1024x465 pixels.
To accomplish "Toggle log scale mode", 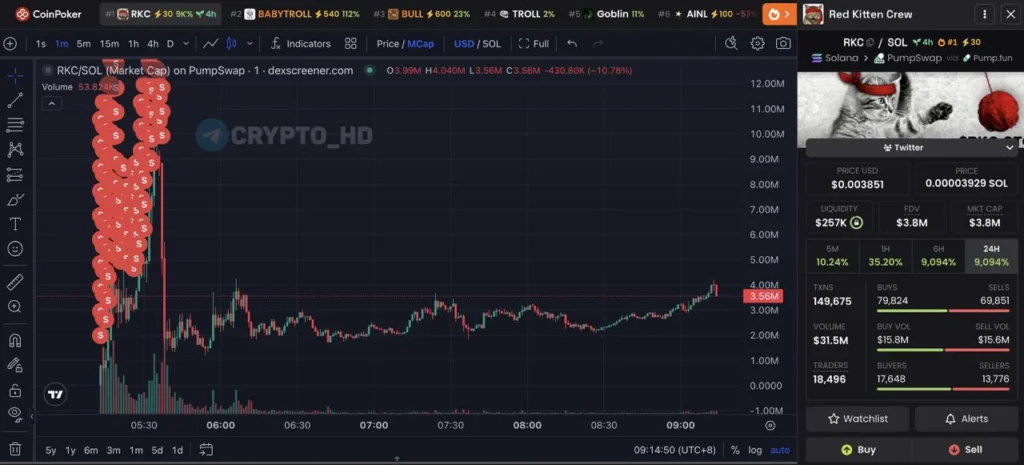I will tap(755, 450).
